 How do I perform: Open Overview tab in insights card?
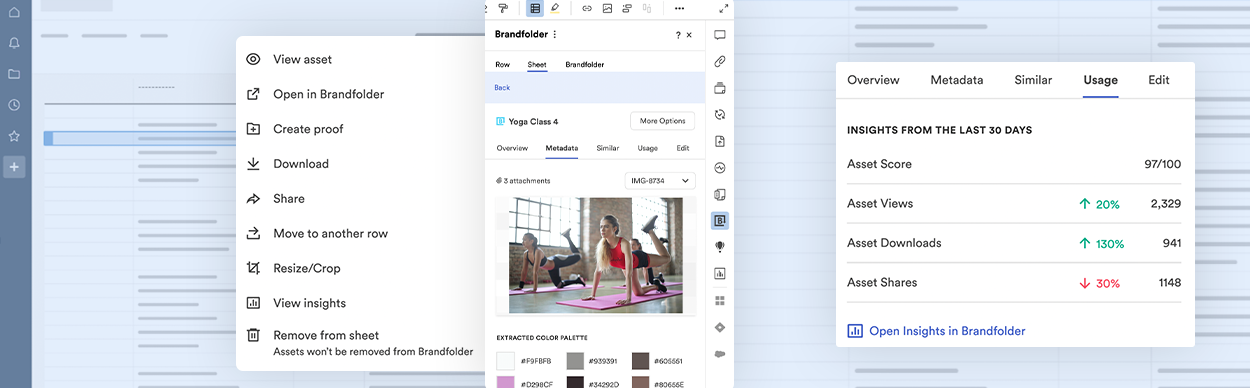click(873, 80)
